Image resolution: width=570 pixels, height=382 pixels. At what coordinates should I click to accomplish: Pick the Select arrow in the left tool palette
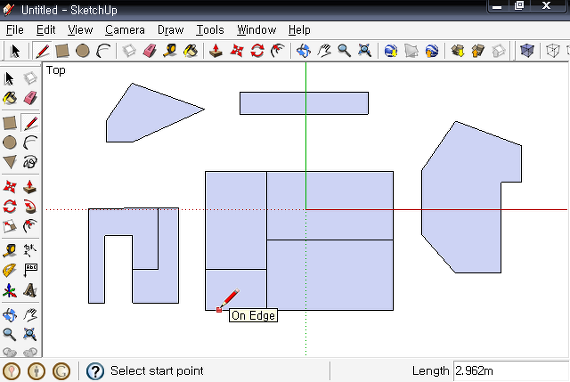[9, 78]
